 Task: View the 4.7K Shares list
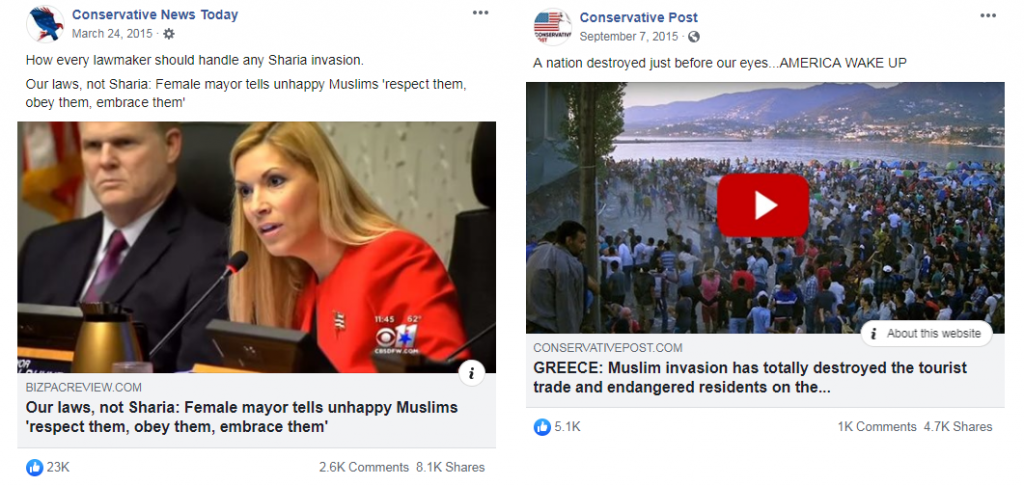click(958, 427)
